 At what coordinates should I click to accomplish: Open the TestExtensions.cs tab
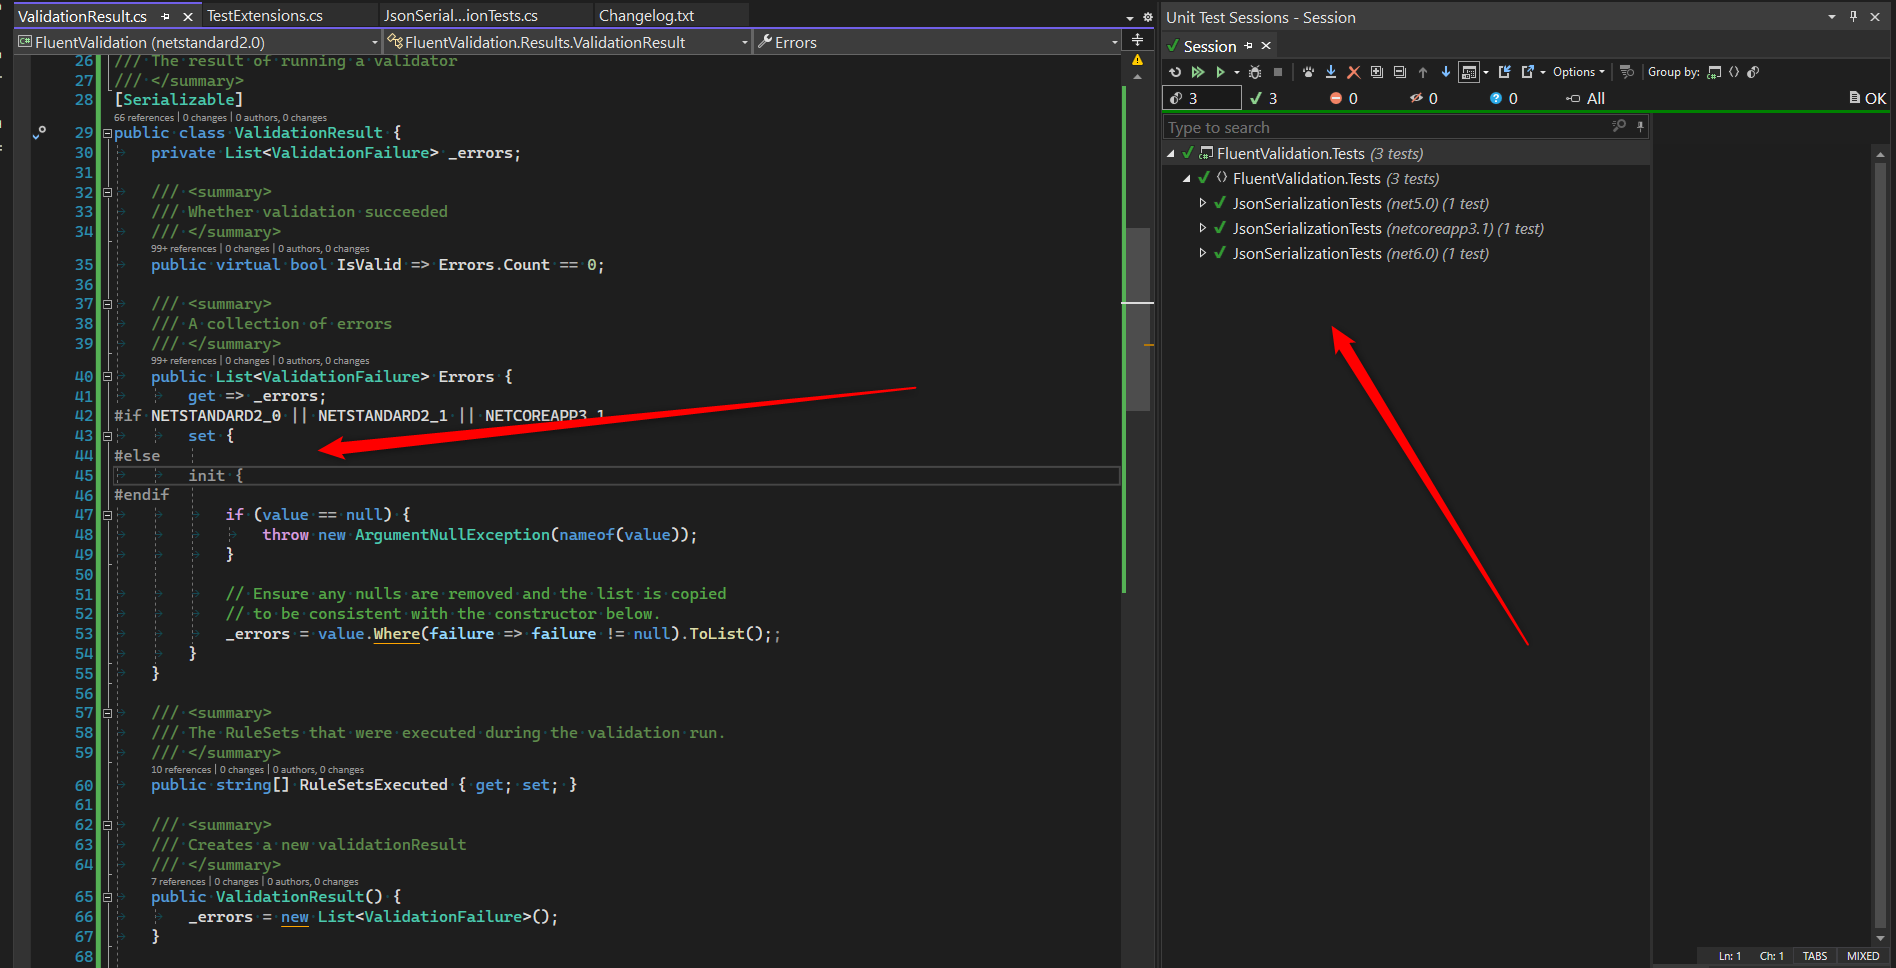point(265,15)
